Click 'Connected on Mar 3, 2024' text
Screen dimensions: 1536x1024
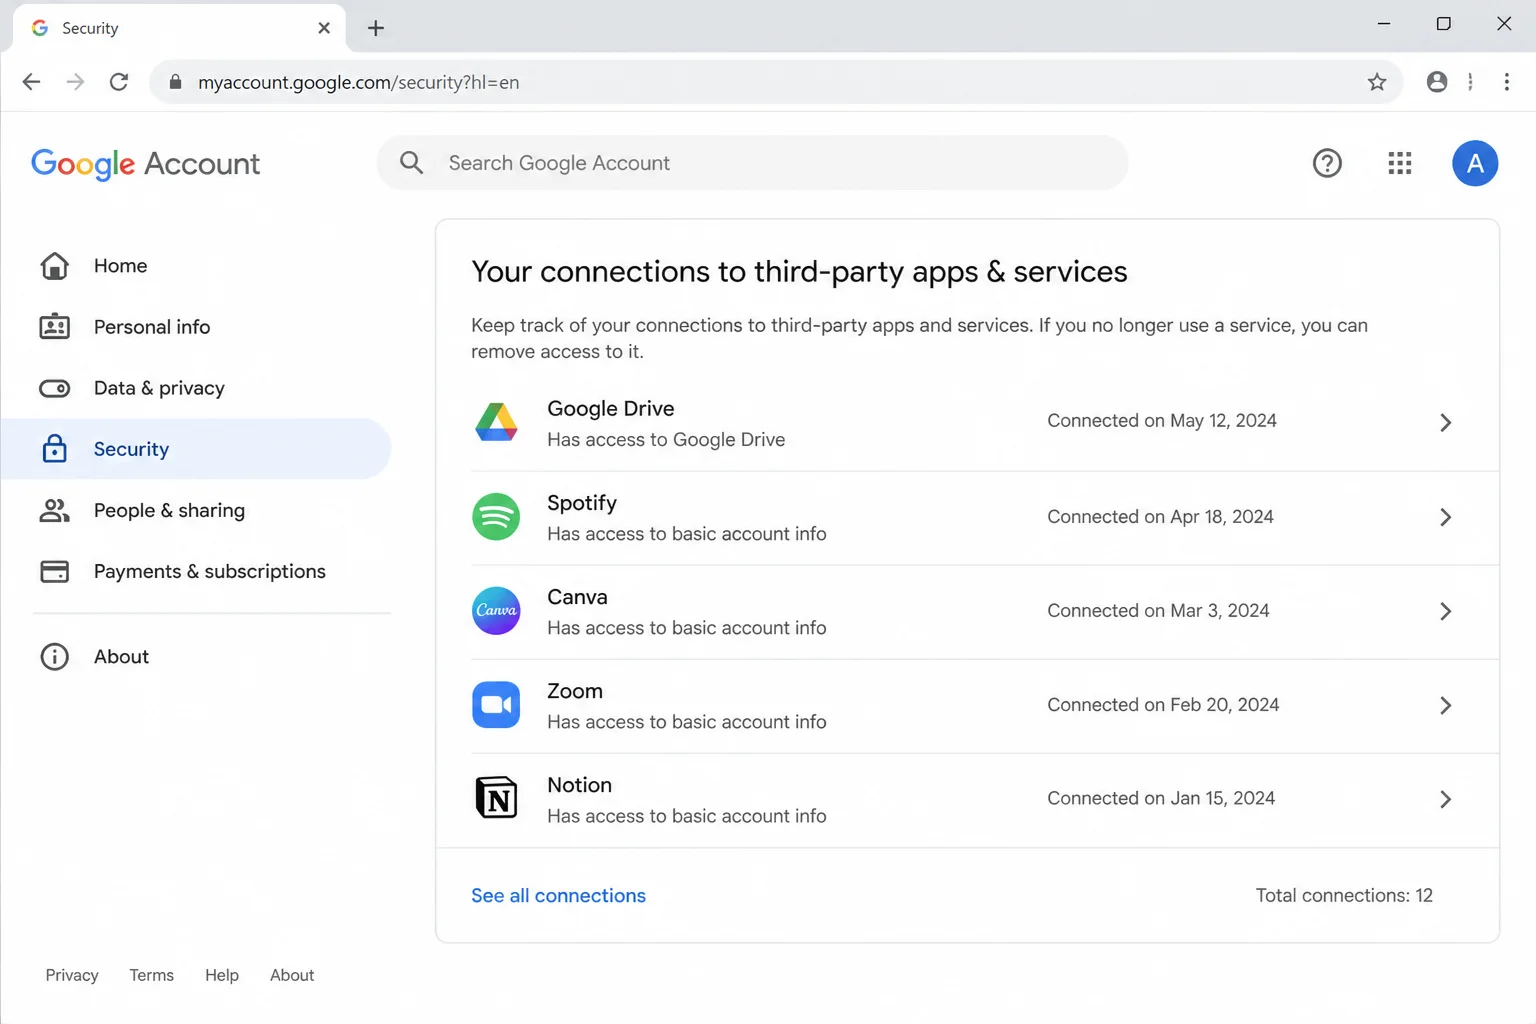tap(1158, 611)
